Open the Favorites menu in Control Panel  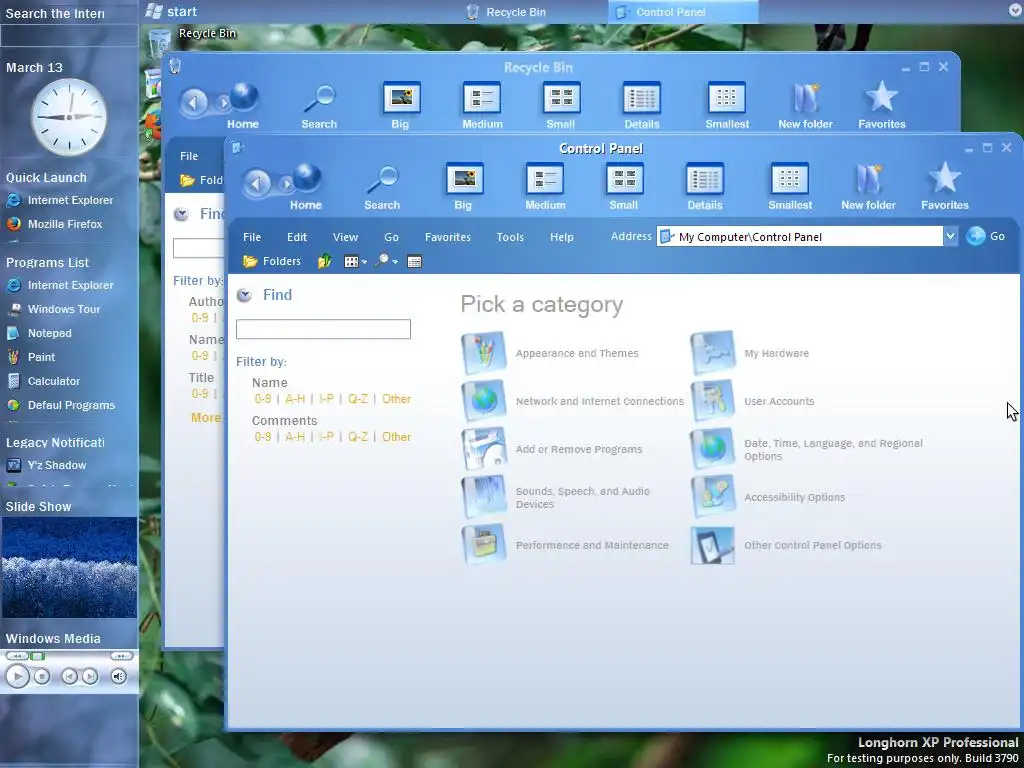tap(448, 237)
